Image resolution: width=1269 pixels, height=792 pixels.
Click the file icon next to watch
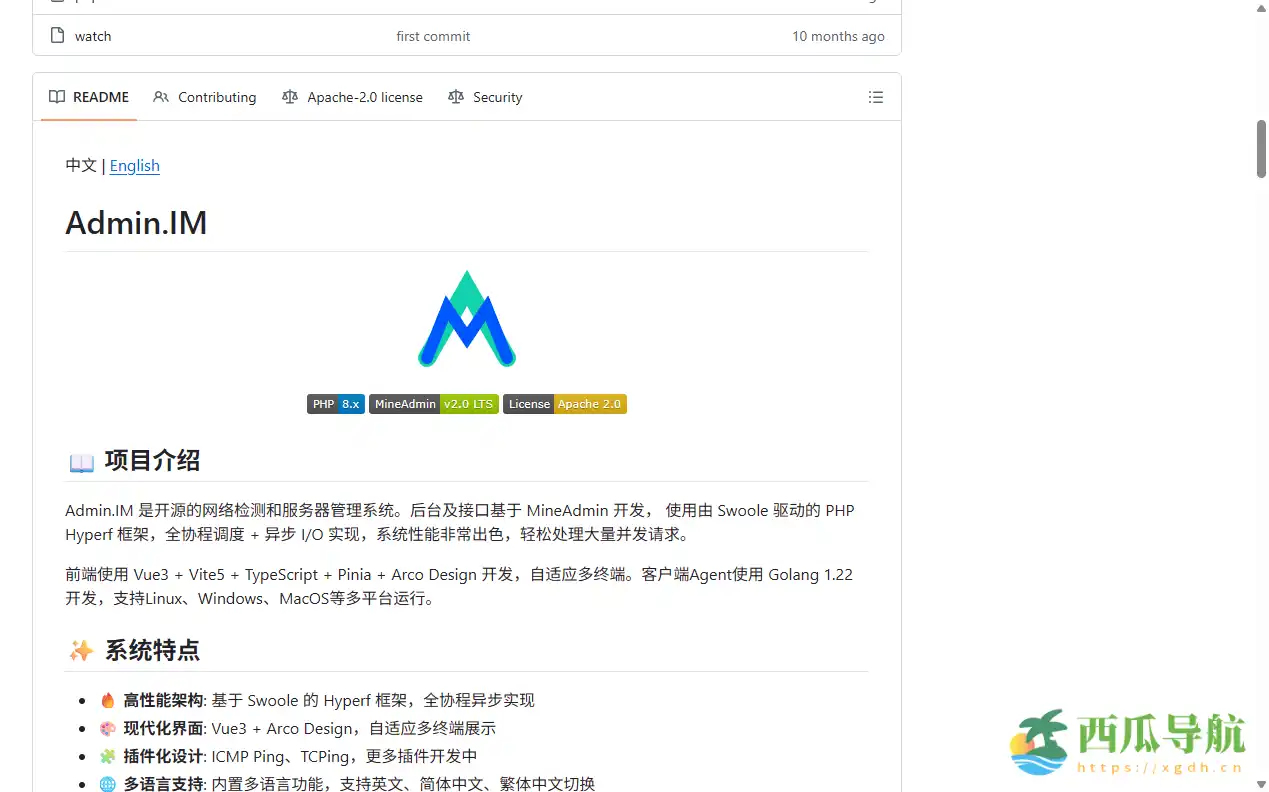[57, 35]
